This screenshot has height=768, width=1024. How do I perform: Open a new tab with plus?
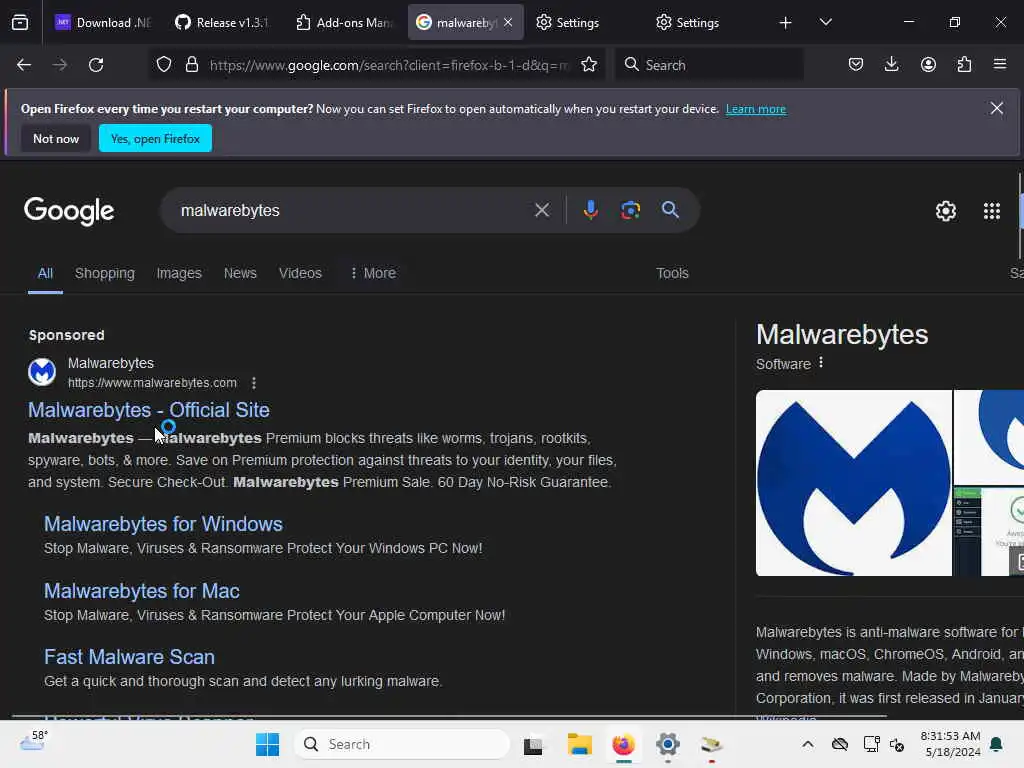(x=786, y=23)
